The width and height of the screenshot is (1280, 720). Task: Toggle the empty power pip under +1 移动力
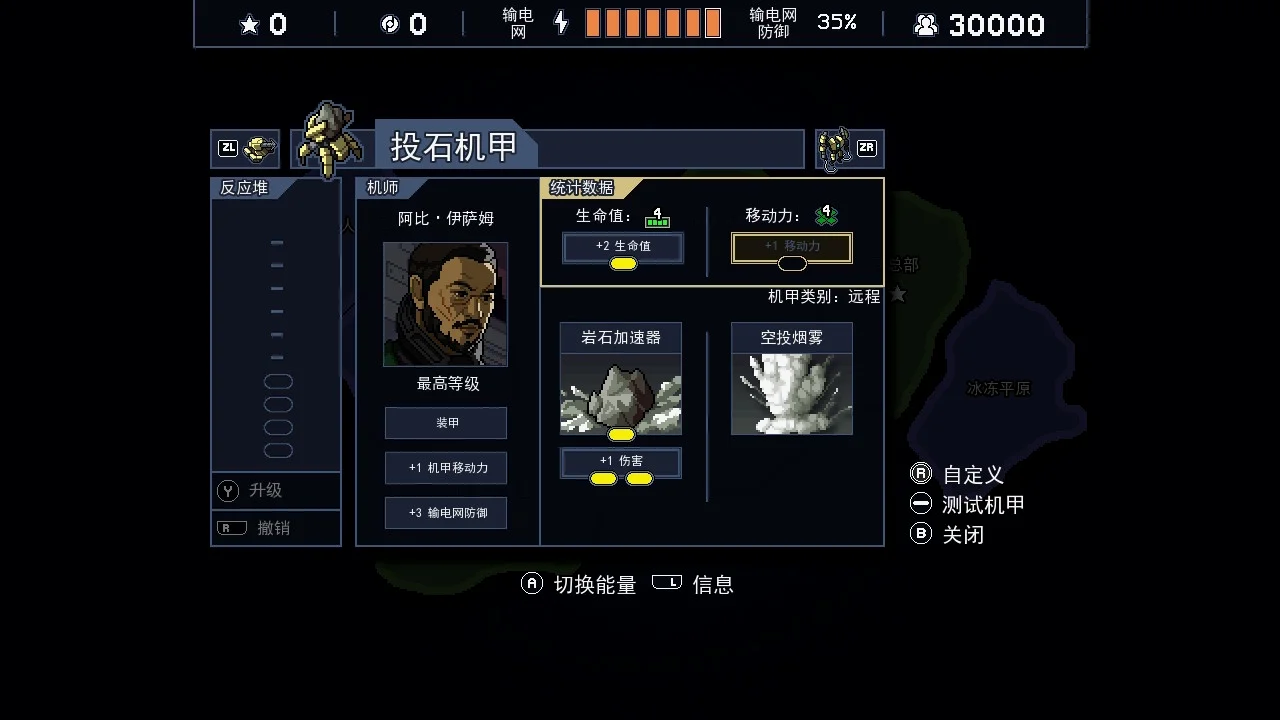click(792, 264)
